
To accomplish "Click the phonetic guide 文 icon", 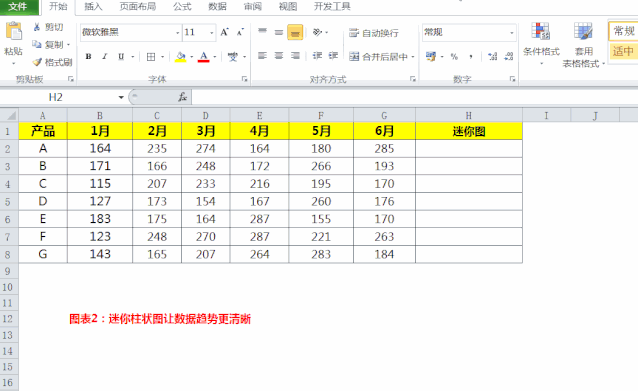I will (x=233, y=57).
